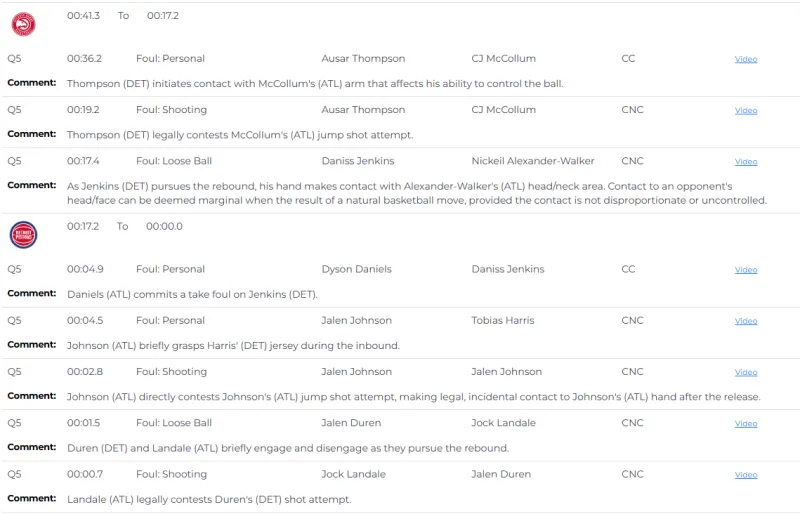Click the 00:17.4 timestamp of loose ball foul
Viewport: 800px width, 514px height.
tap(84, 161)
